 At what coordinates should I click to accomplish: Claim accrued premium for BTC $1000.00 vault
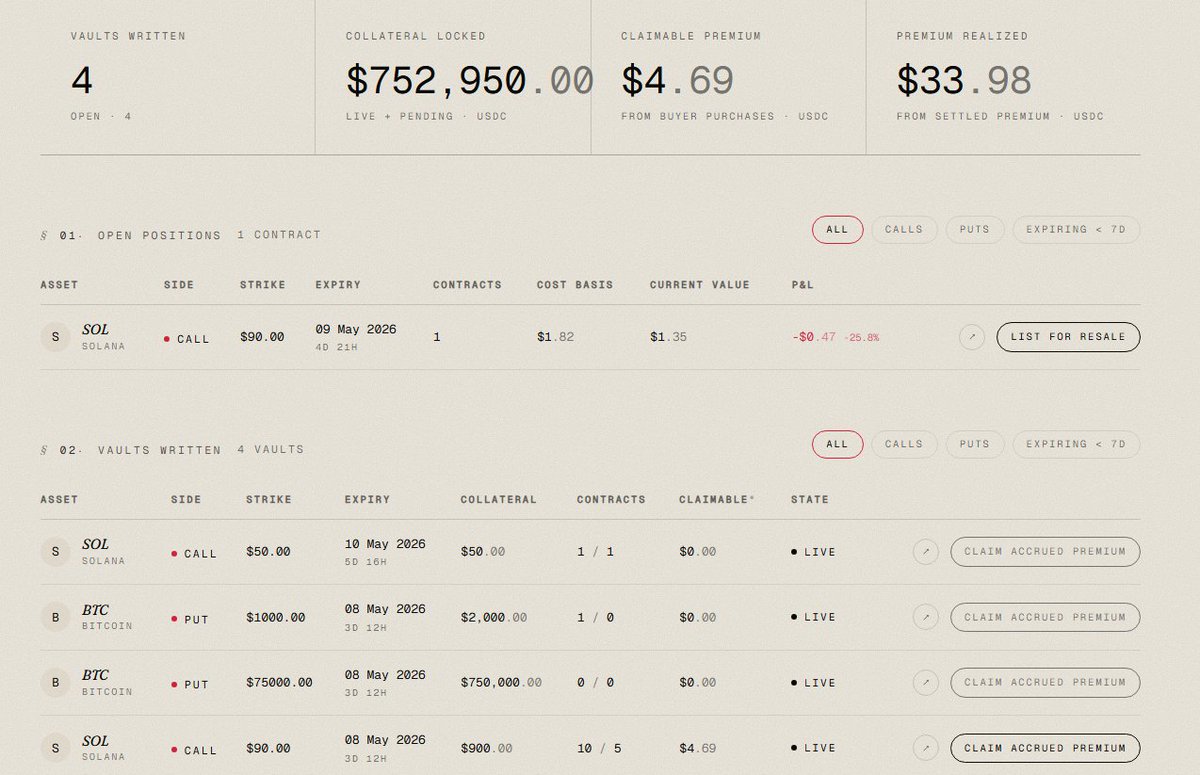[1045, 618]
